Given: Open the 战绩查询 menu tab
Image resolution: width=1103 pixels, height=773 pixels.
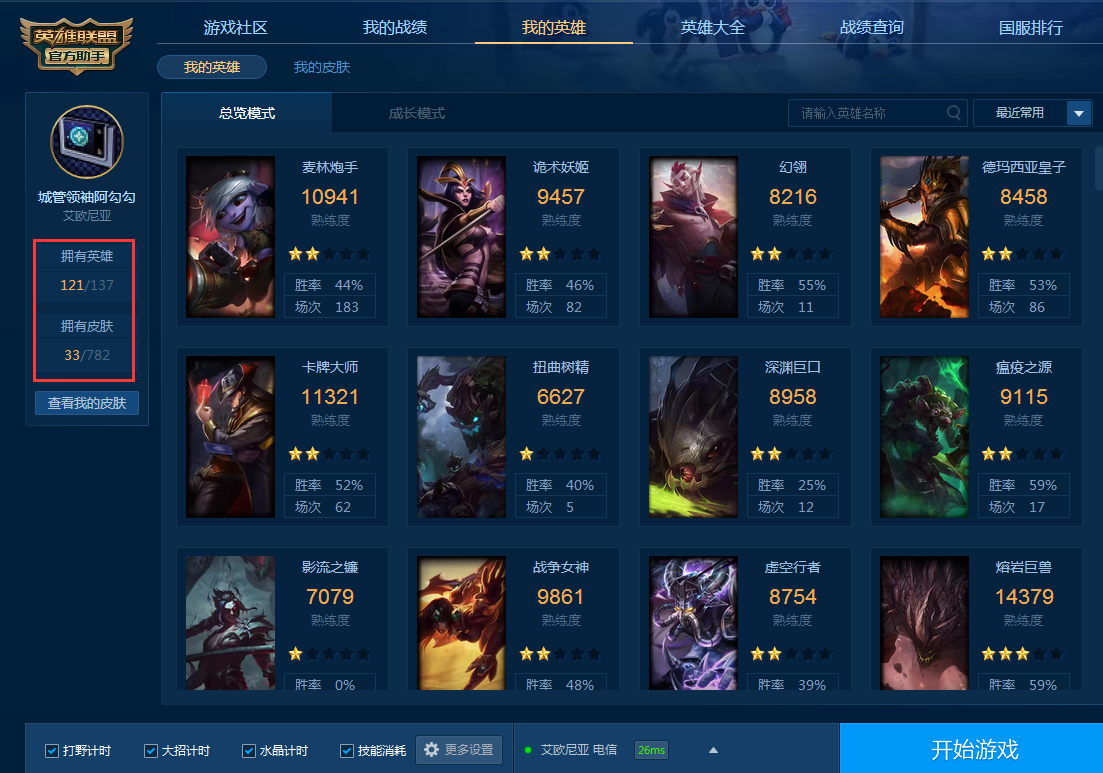Looking at the screenshot, I should (x=872, y=27).
